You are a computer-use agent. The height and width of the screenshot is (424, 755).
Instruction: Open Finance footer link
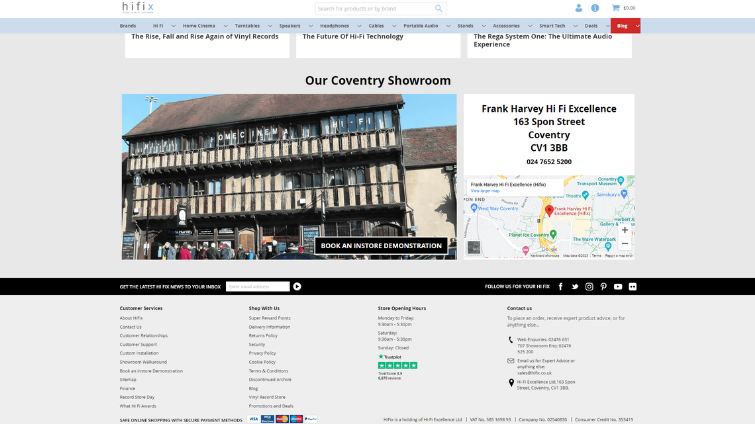point(127,388)
